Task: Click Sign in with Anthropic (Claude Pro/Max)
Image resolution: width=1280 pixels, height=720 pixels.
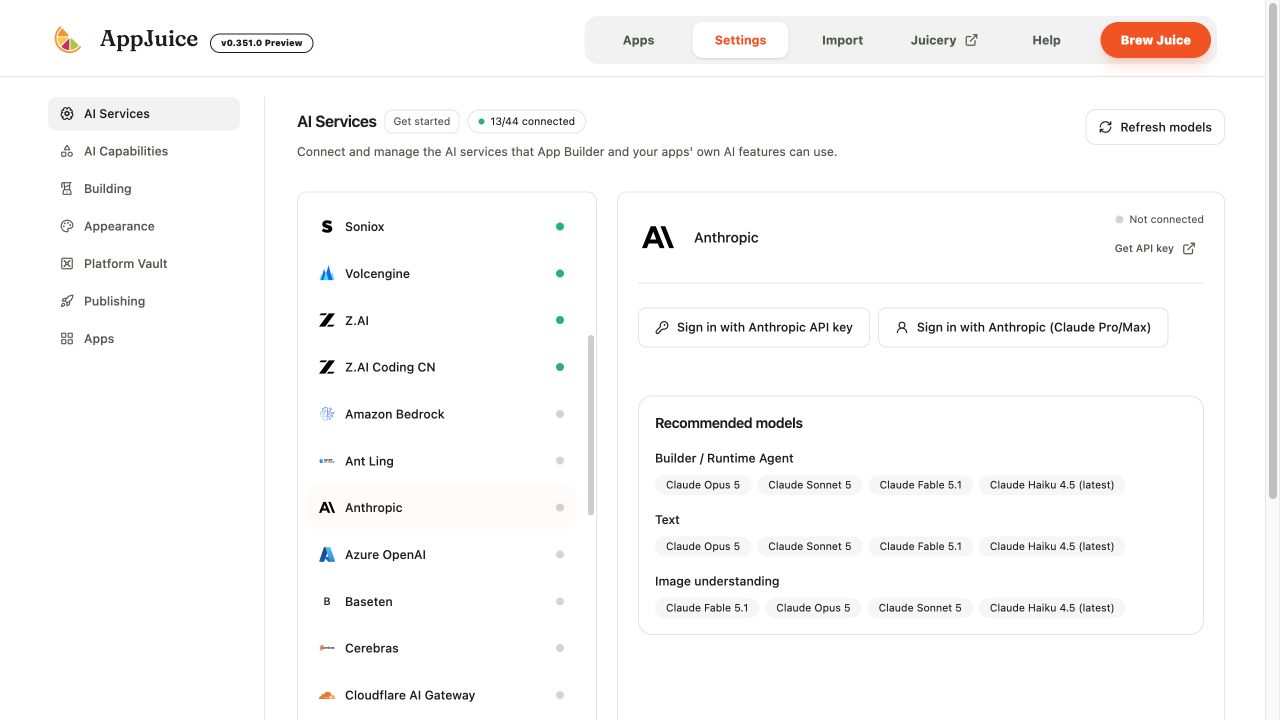Action: 1023,327
